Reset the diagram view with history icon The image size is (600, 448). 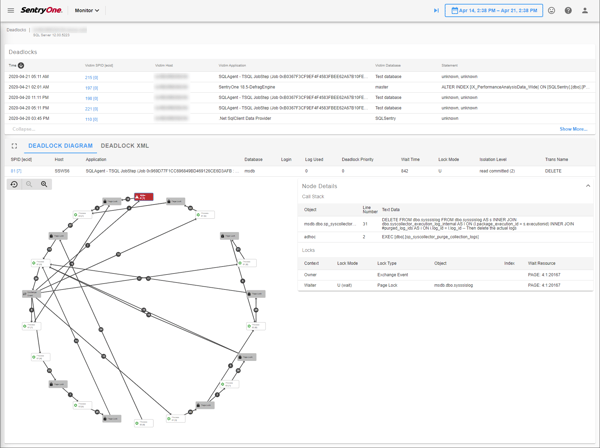click(x=14, y=184)
